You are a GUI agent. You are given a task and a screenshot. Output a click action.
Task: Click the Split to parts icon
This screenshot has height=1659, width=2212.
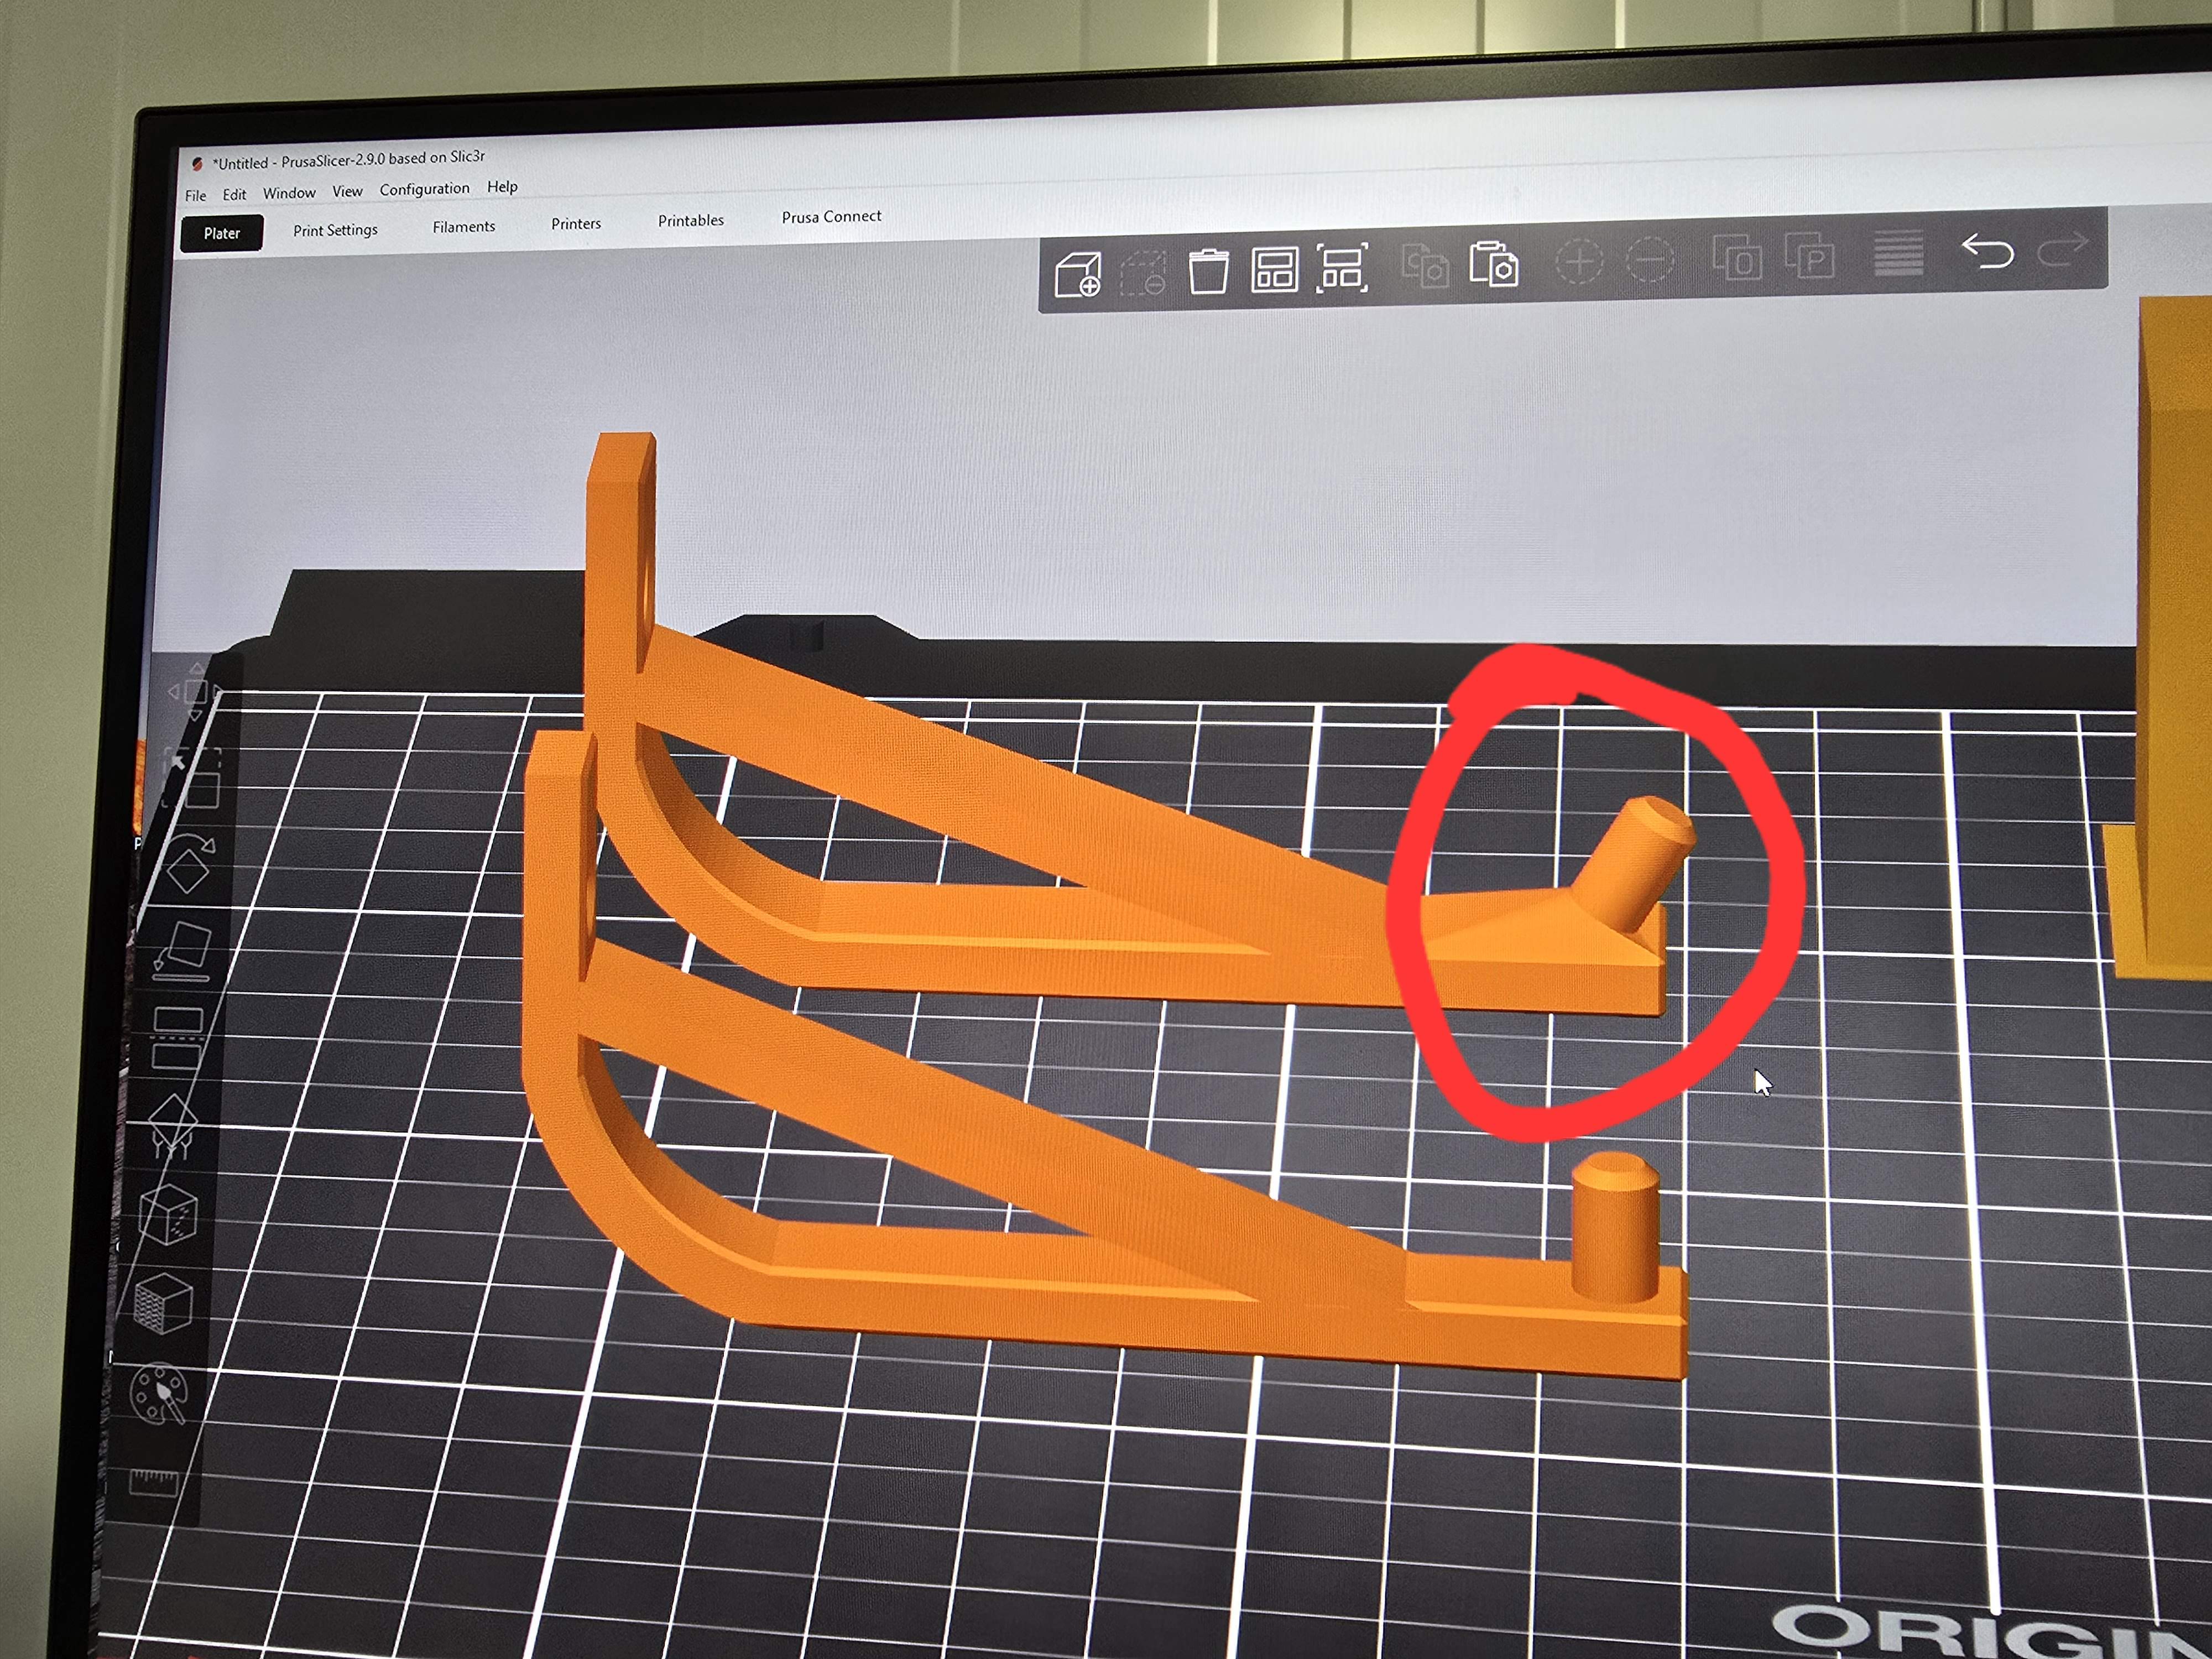pyautogui.click(x=1810, y=256)
